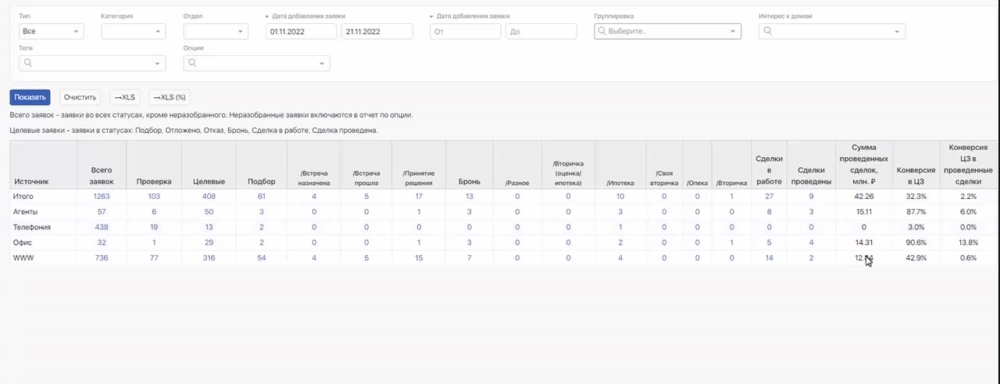Export the report with the →XLS button

pos(124,98)
